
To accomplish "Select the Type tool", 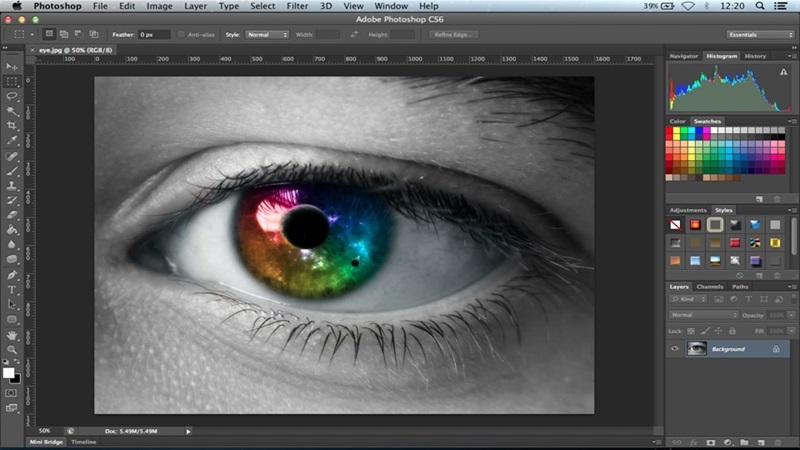I will [x=12, y=289].
